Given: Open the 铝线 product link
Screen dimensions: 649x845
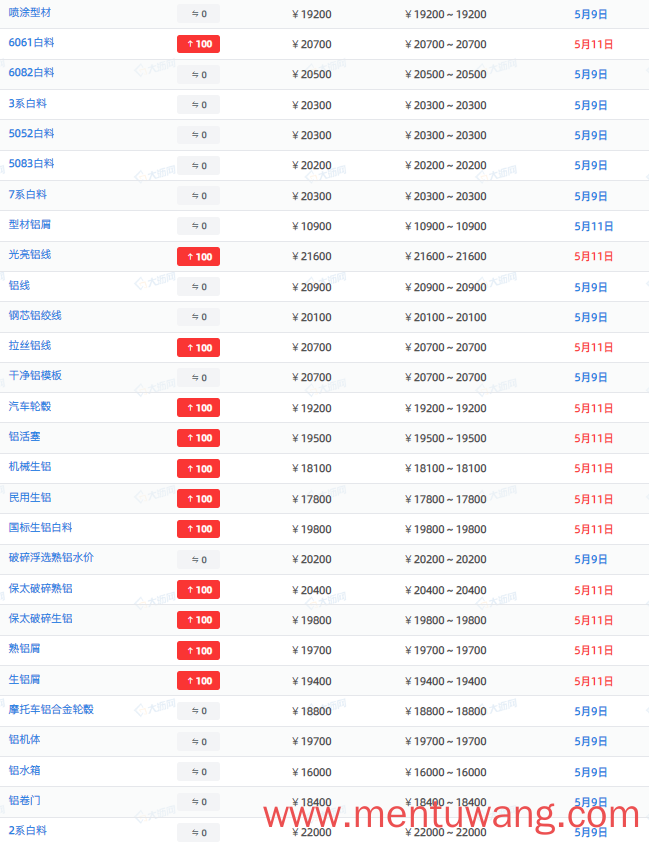Looking at the screenshot, I should (x=19, y=286).
